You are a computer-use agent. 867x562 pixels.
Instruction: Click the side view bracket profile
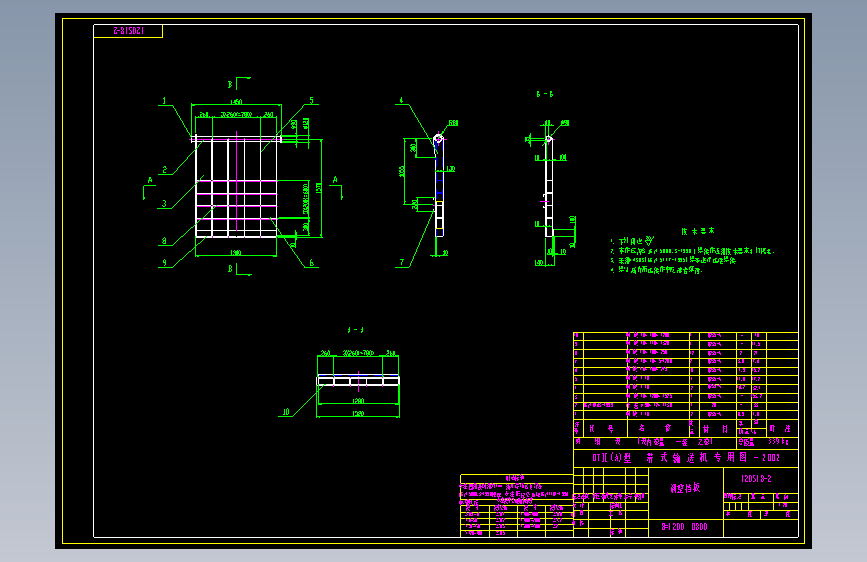click(x=439, y=186)
